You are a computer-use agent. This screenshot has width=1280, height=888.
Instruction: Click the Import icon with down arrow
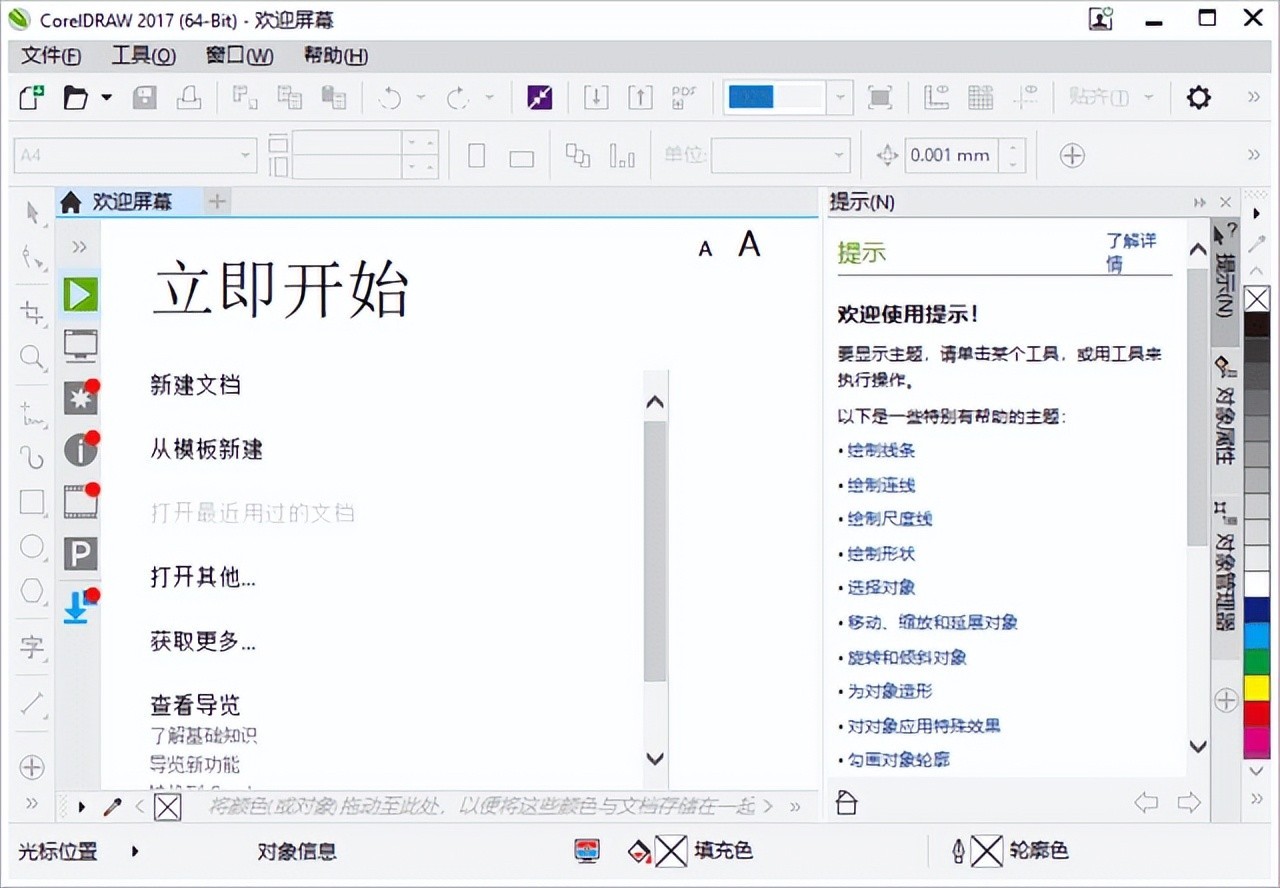click(596, 97)
